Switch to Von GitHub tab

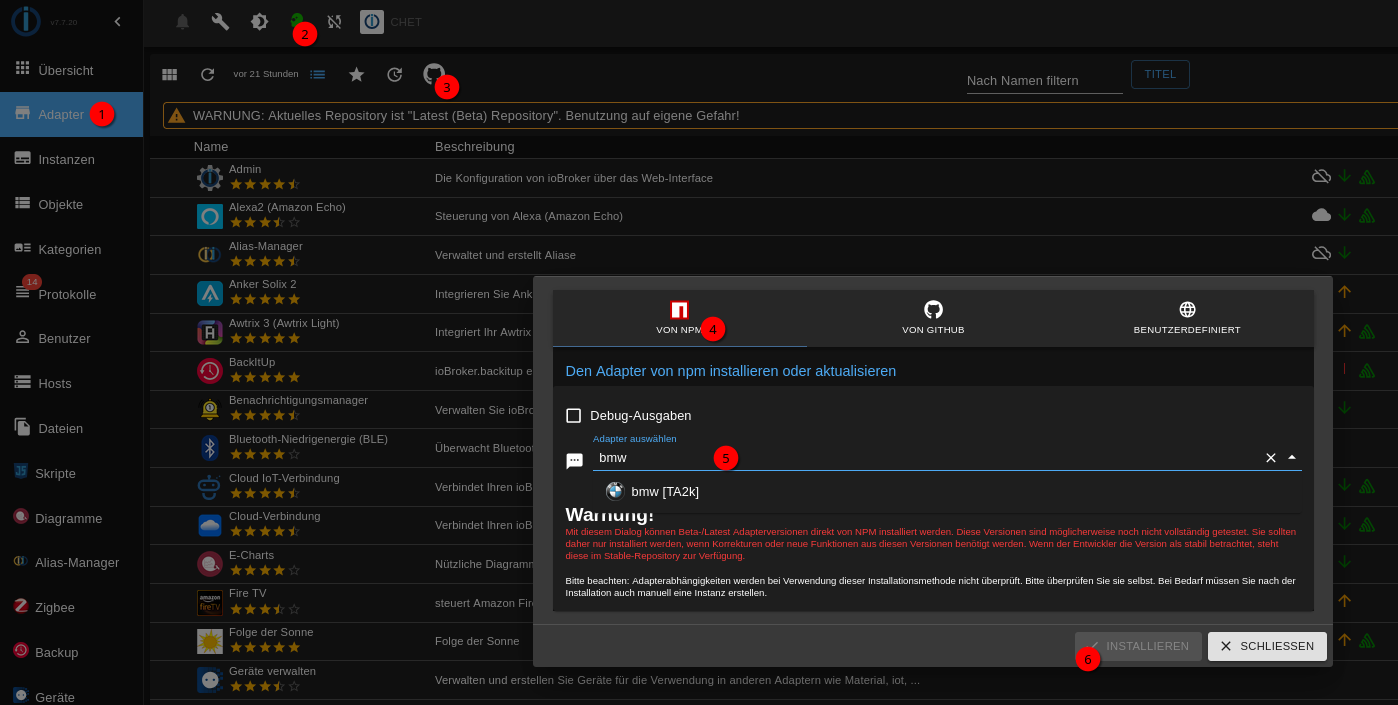933,318
